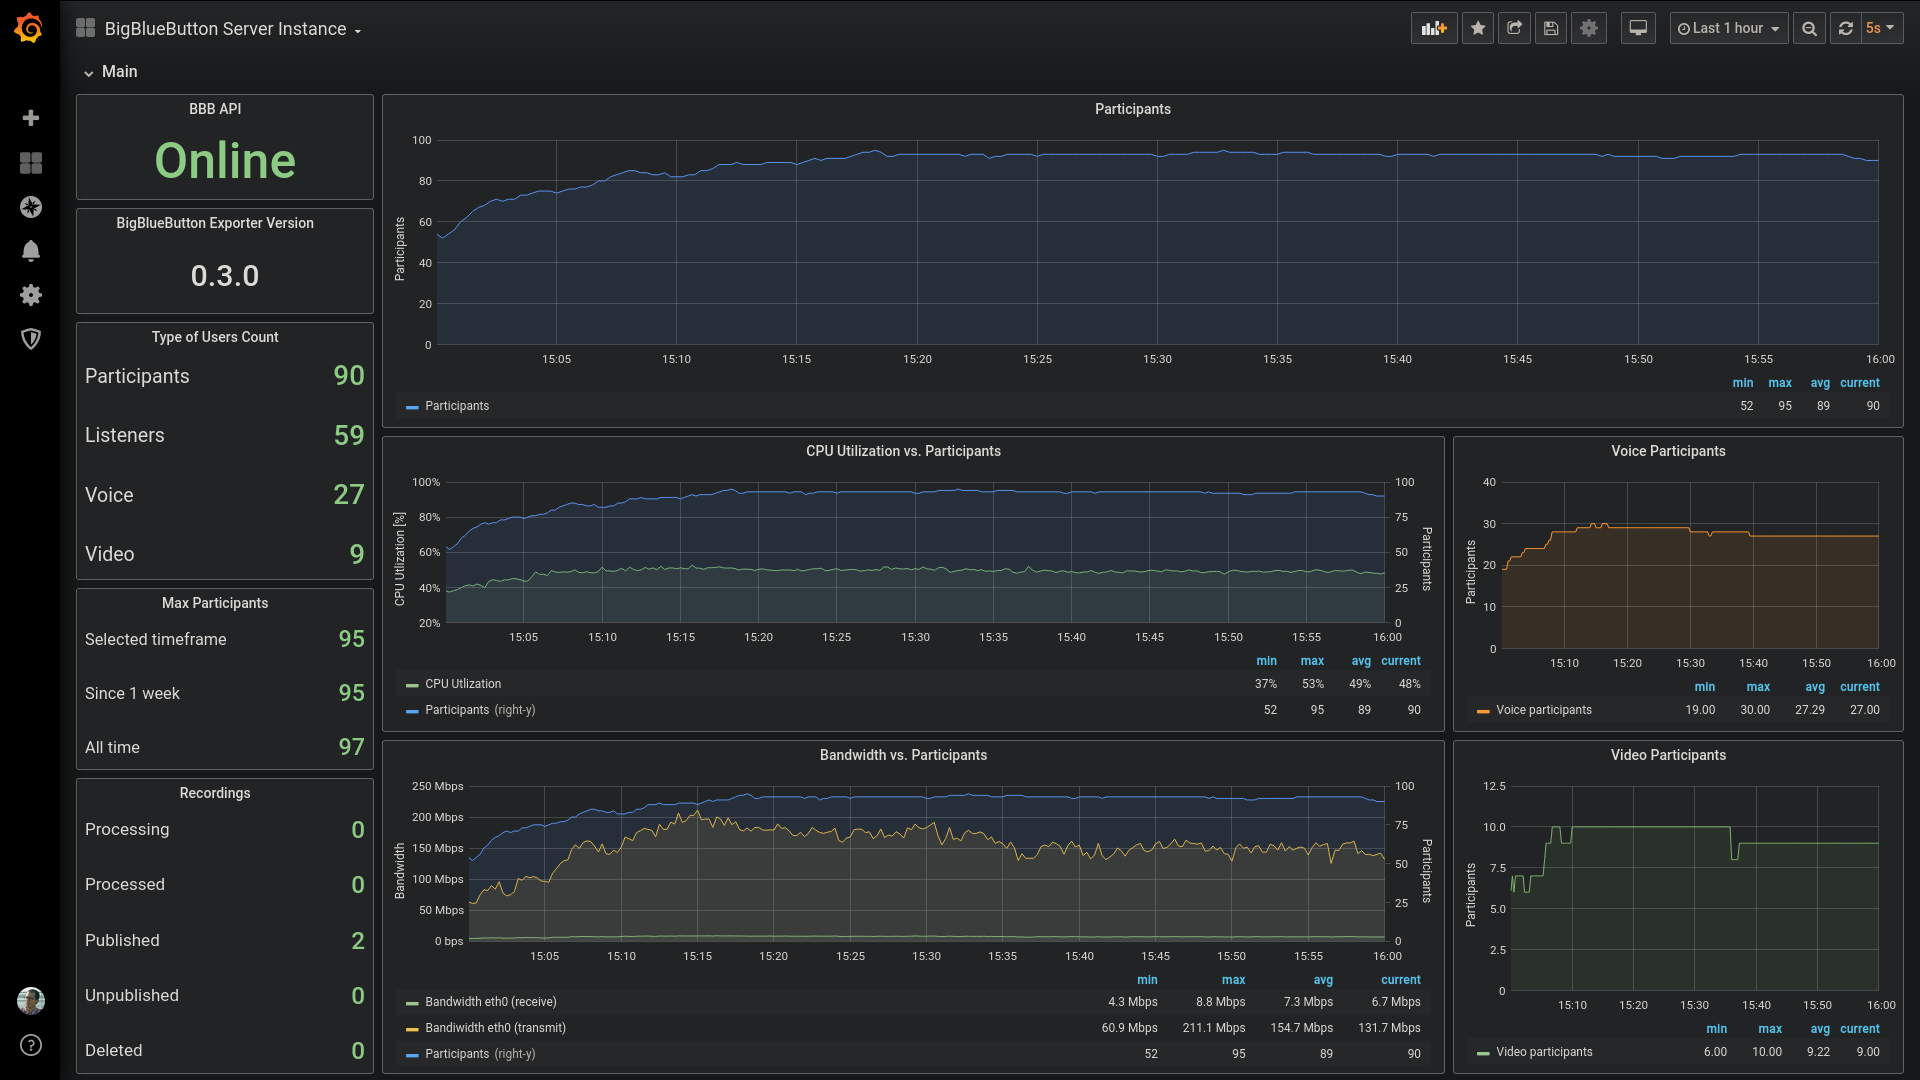Toggle Voice participants legend series
1920x1080 pixels.
coord(1544,710)
